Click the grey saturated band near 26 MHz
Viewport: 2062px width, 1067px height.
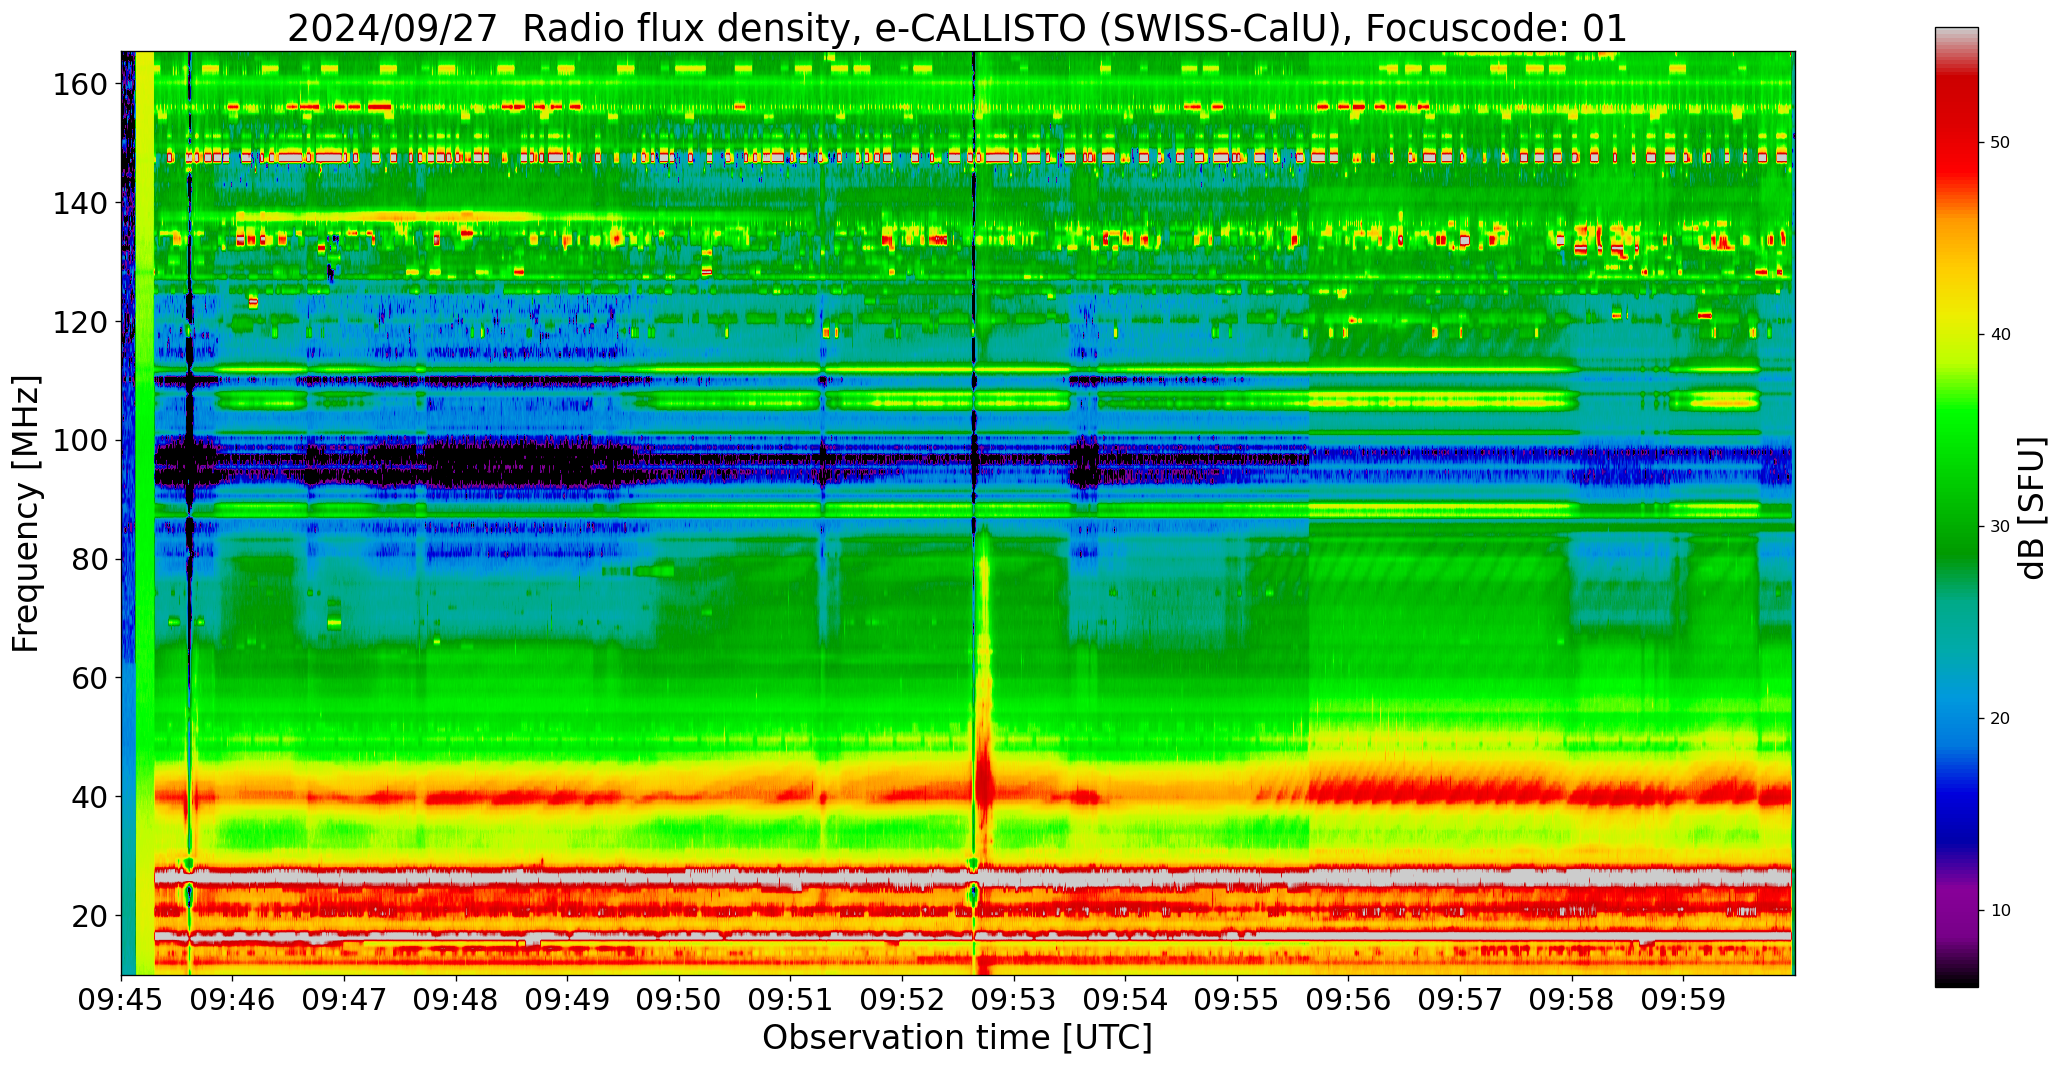973,877
